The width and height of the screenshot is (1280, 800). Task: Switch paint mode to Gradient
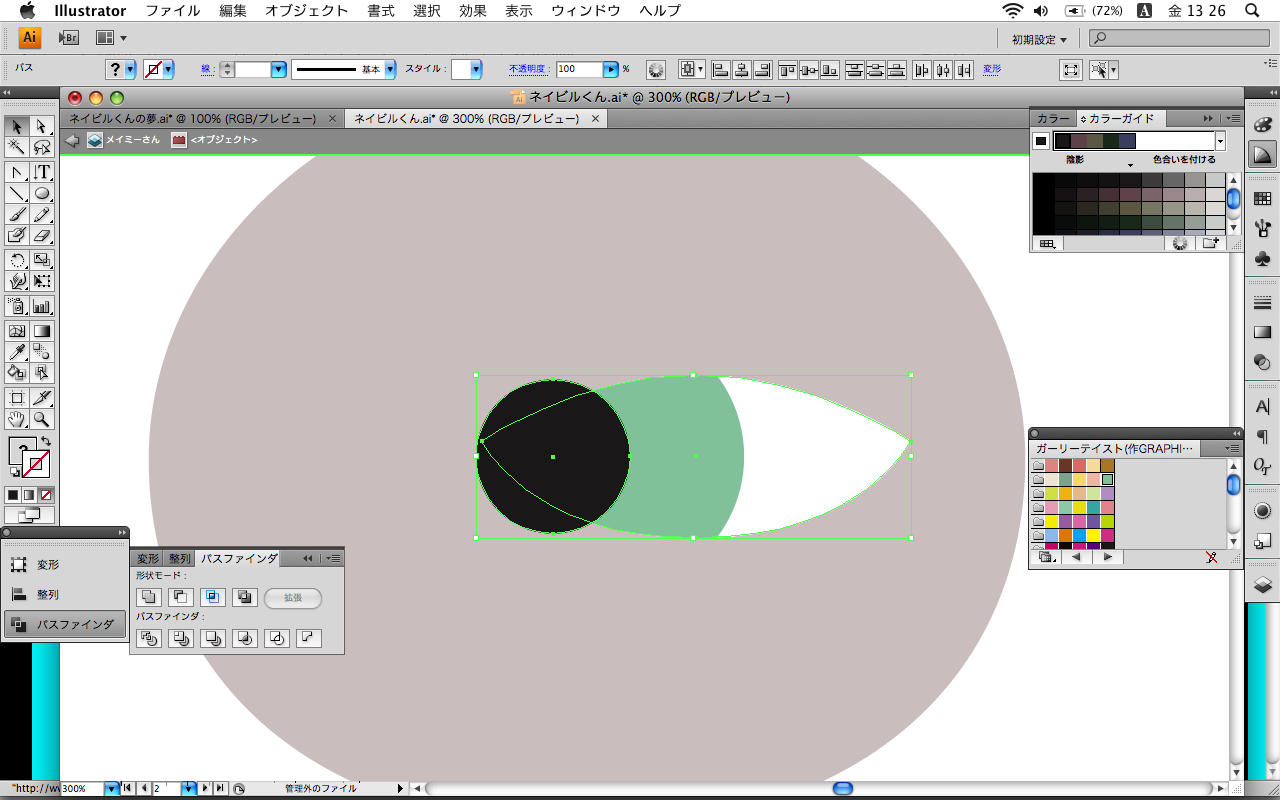point(29,495)
